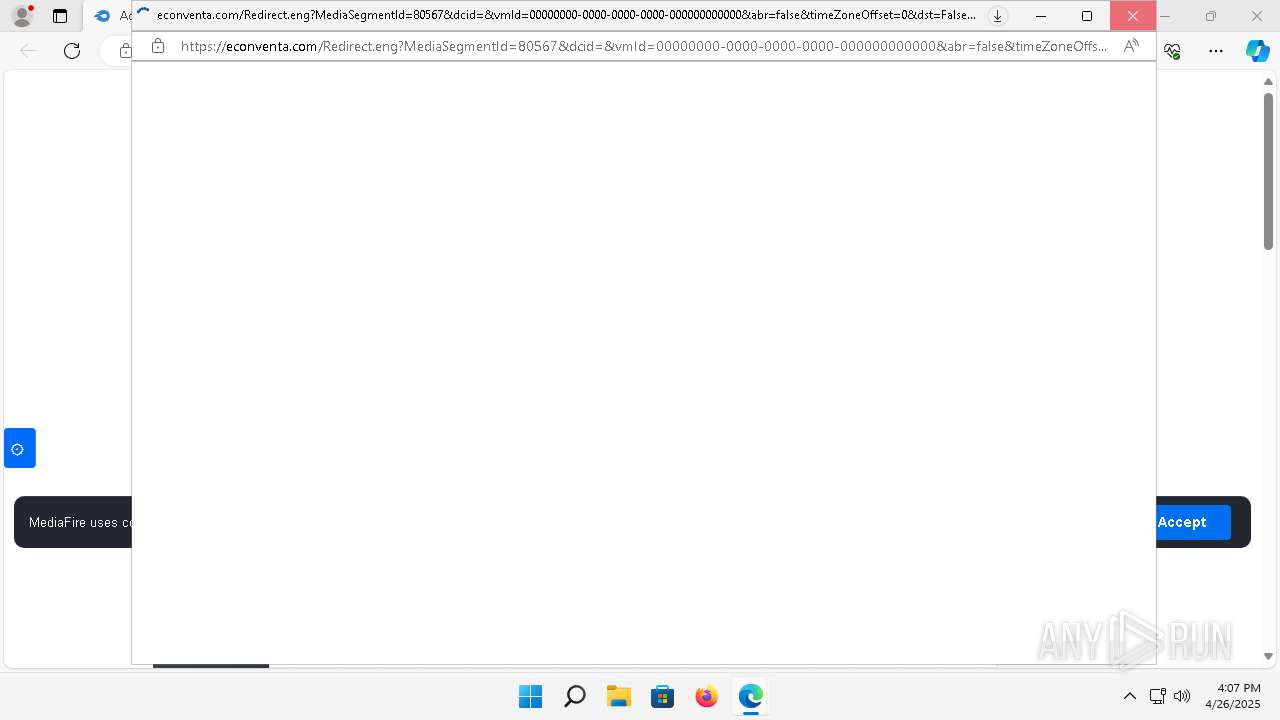Screen dimensions: 1280x720
Task: Click the lock site-info icon in the popup address bar
Action: [158, 46]
